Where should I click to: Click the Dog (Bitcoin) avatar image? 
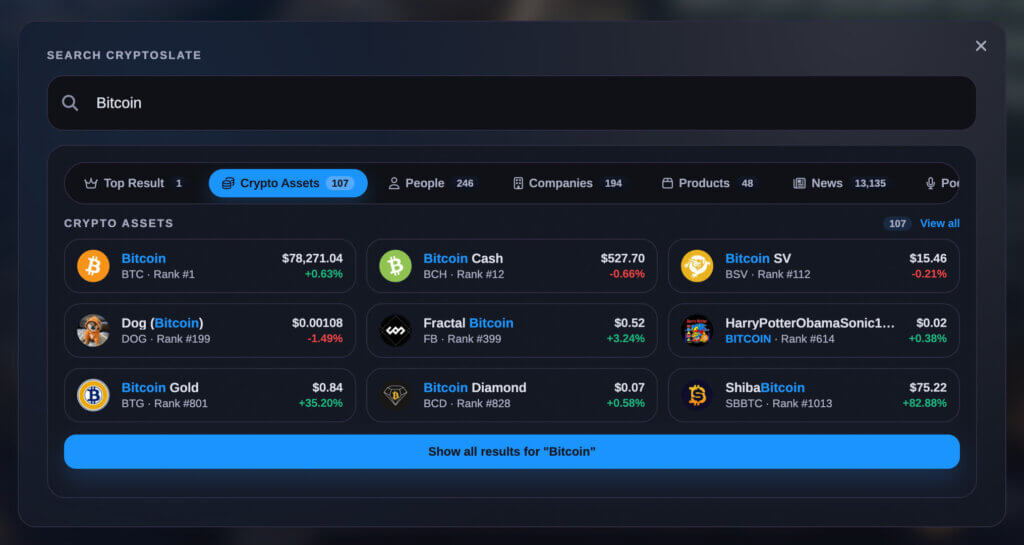(93, 330)
